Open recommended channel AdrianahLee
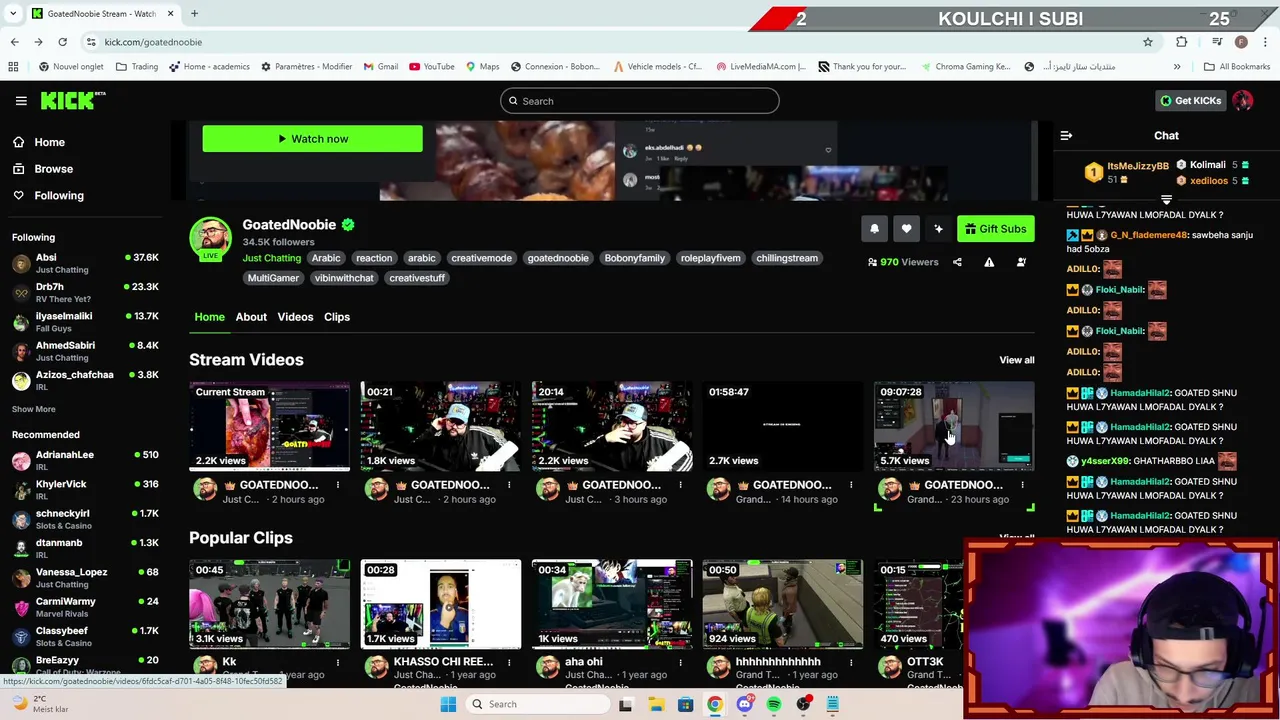This screenshot has width=1280, height=720. (x=85, y=460)
